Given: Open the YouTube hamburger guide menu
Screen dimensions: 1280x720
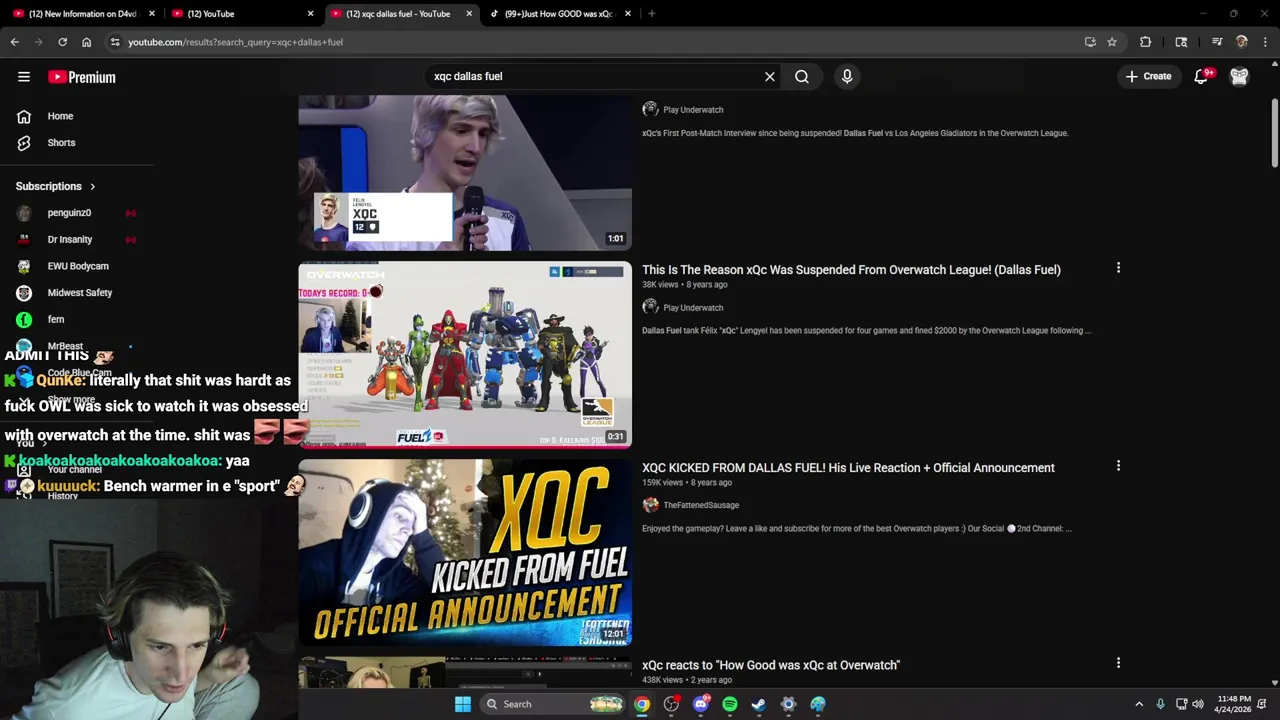Looking at the screenshot, I should [x=24, y=77].
